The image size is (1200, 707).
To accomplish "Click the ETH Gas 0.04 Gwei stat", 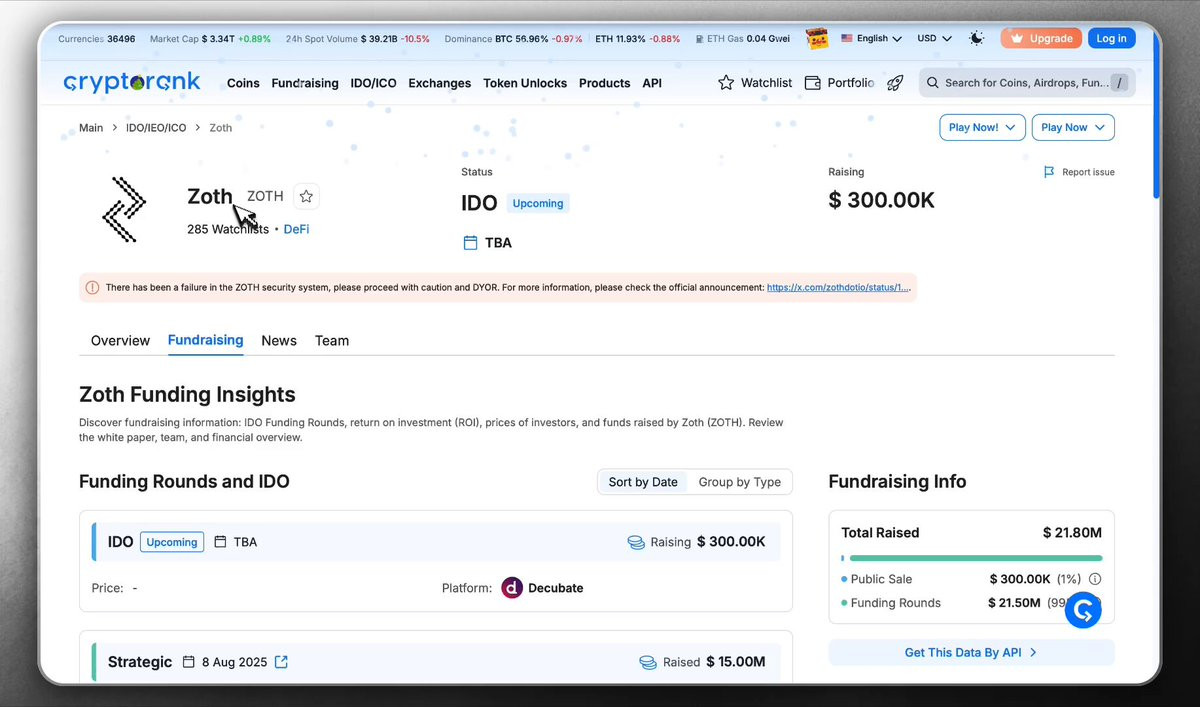I will [x=742, y=39].
